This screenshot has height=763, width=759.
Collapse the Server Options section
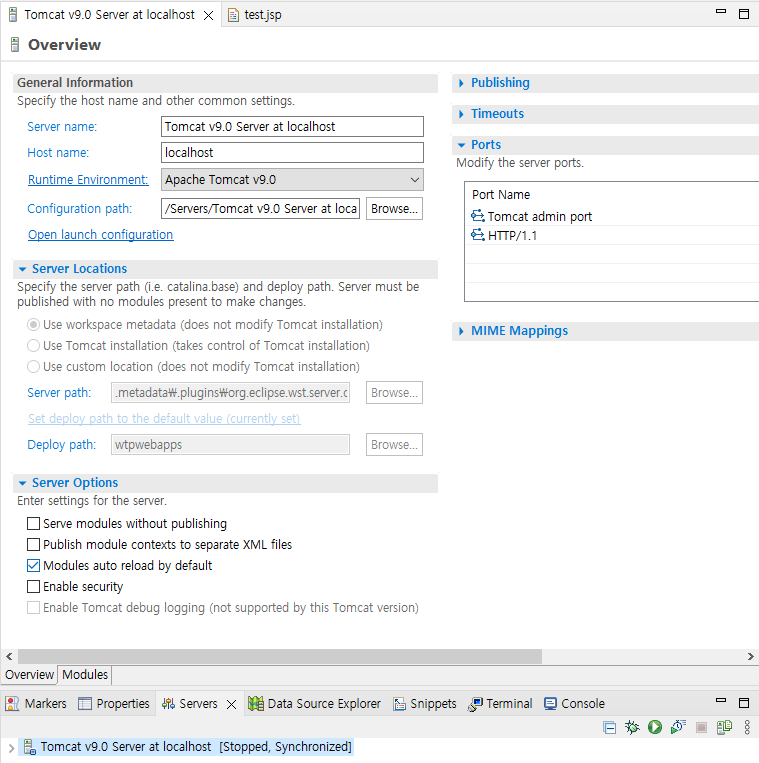22,483
